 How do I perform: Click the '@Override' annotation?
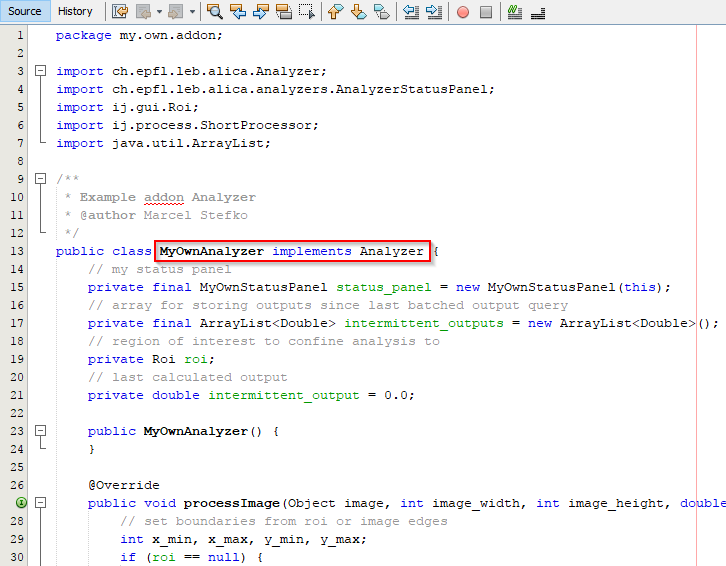[124, 485]
